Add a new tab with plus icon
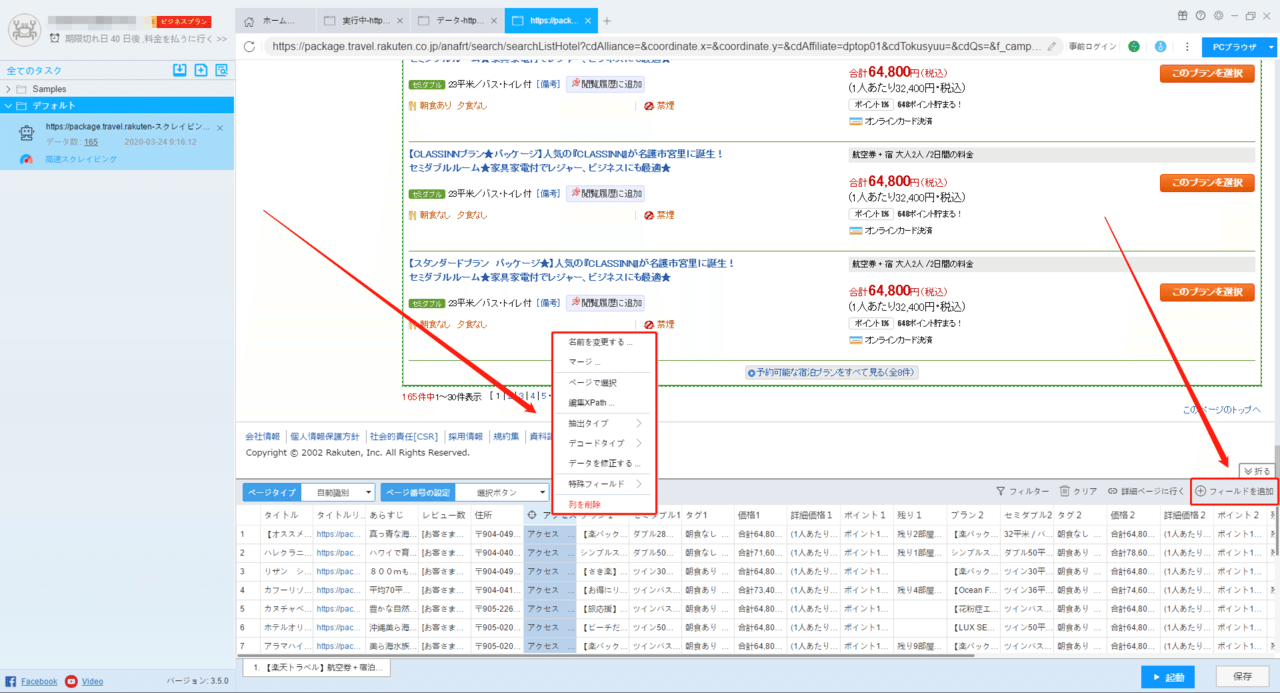 click(607, 21)
